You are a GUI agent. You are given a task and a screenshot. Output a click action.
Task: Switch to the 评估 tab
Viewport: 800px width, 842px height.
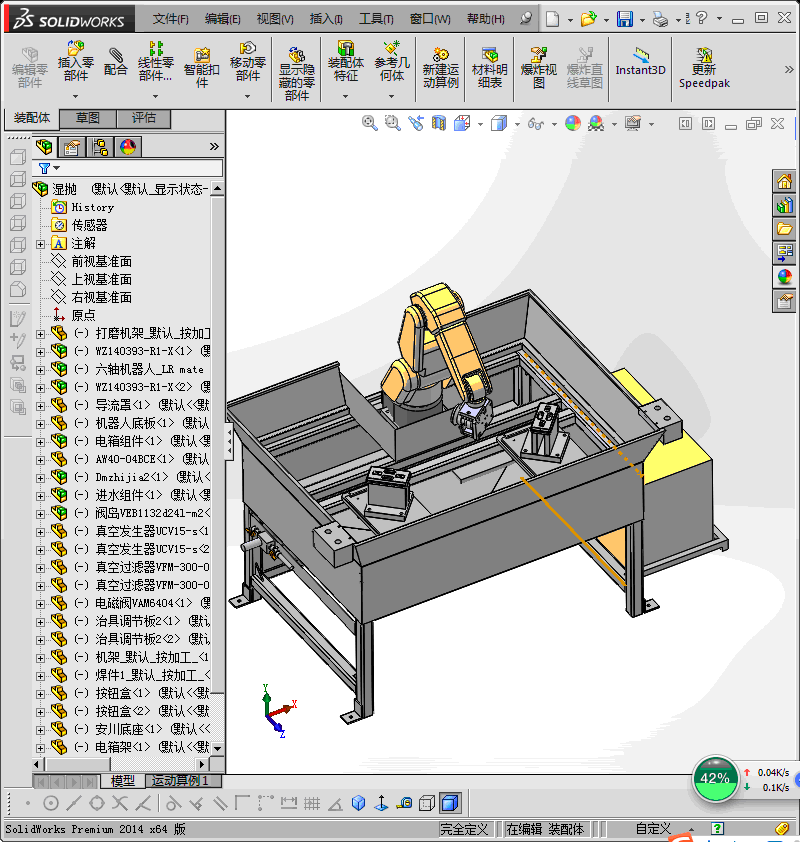click(143, 118)
